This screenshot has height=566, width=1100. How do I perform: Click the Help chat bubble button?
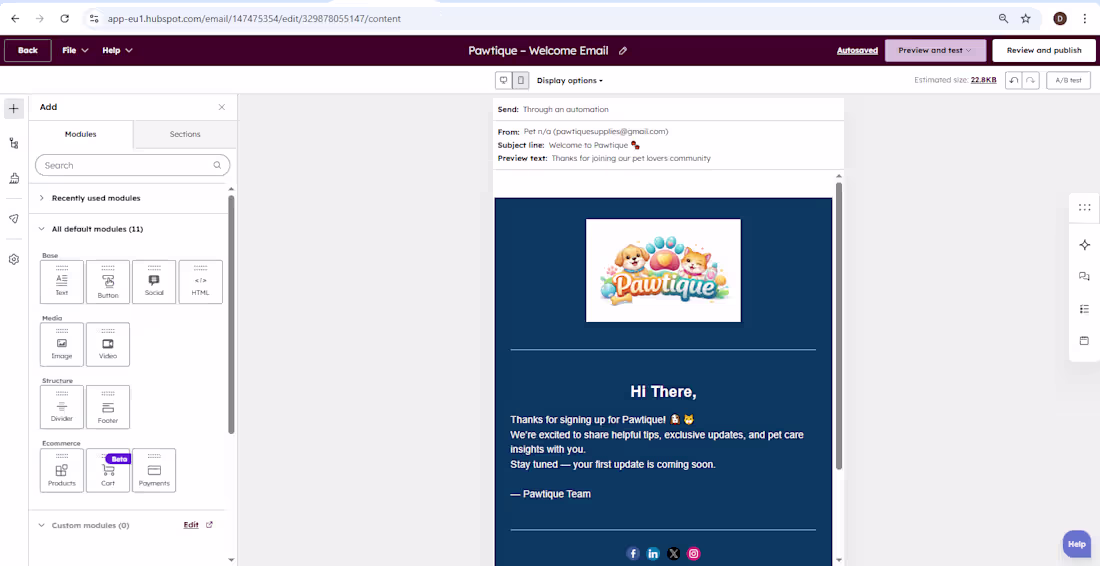(1077, 544)
